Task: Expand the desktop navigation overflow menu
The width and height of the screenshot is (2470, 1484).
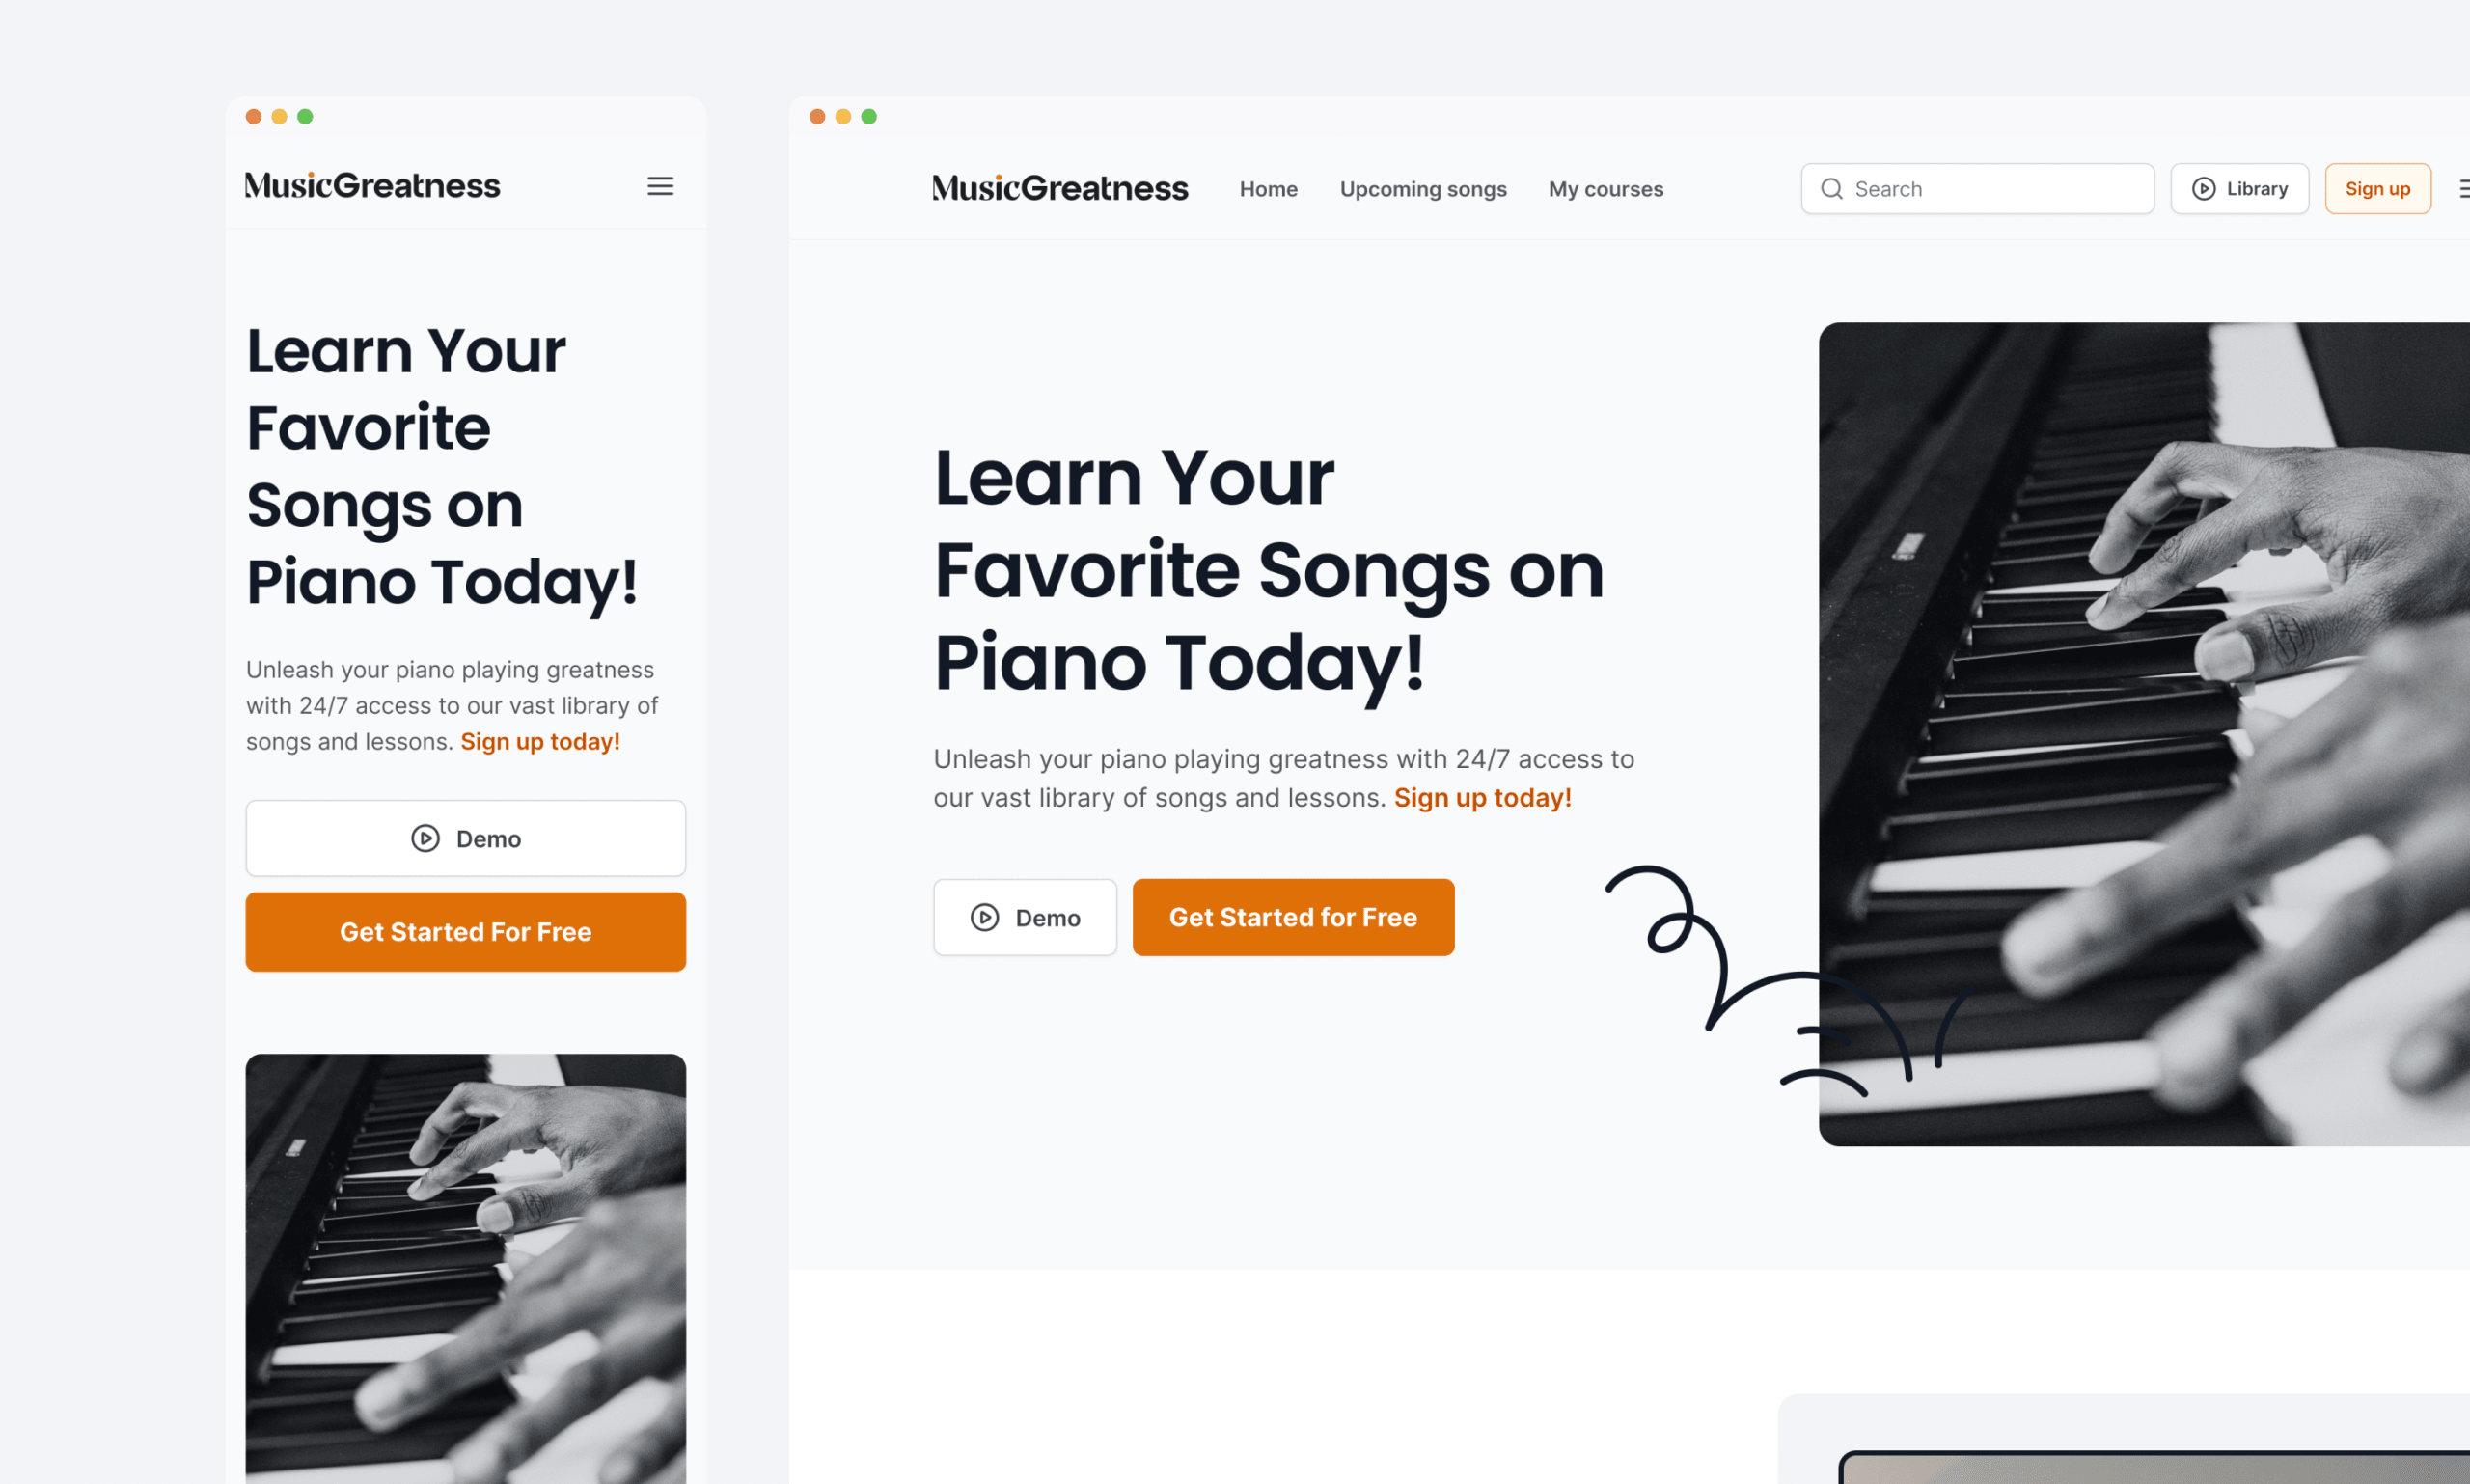Action: pyautogui.click(x=2463, y=189)
